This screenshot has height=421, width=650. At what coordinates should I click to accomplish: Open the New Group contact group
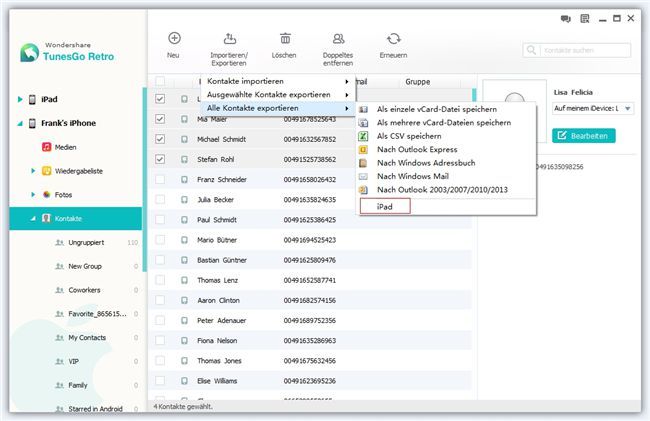pyautogui.click(x=85, y=266)
